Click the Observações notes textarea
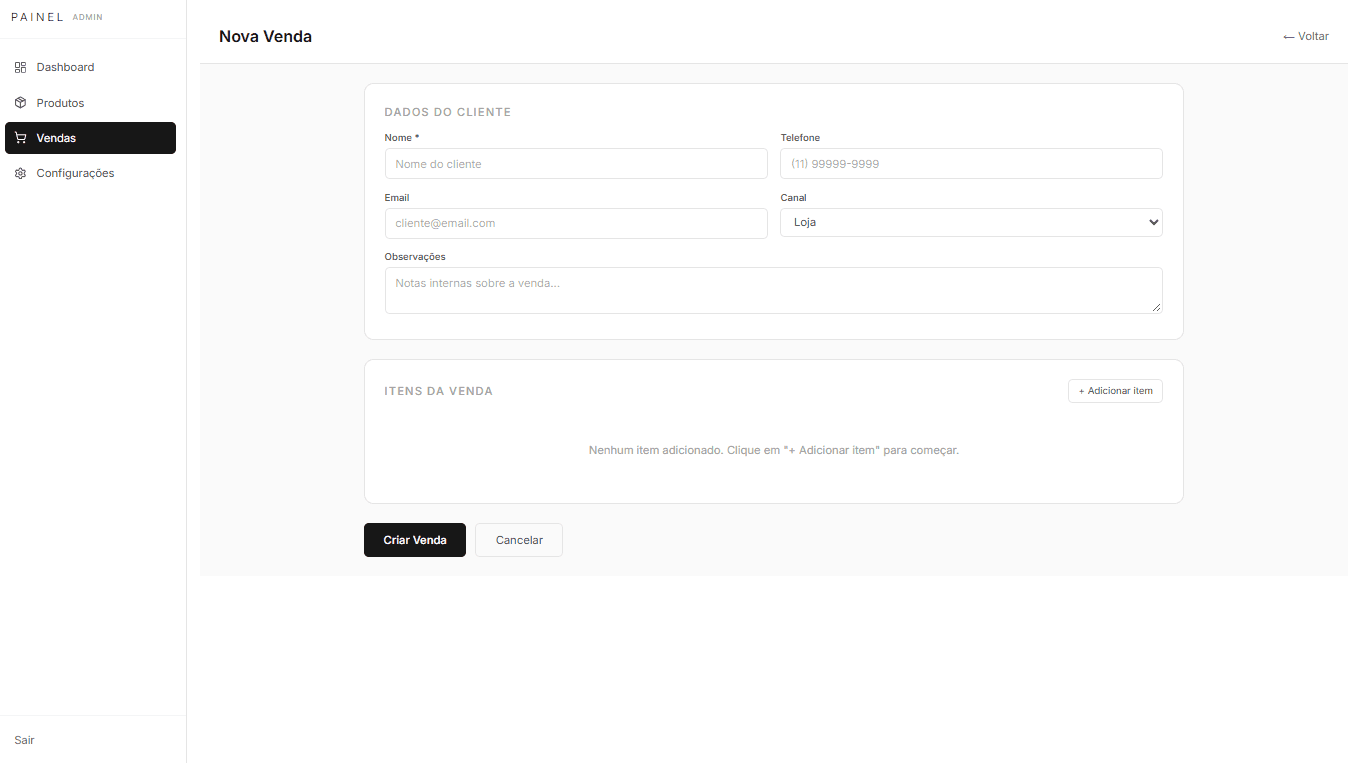Screen dimensions: 1360x763 pos(773,290)
